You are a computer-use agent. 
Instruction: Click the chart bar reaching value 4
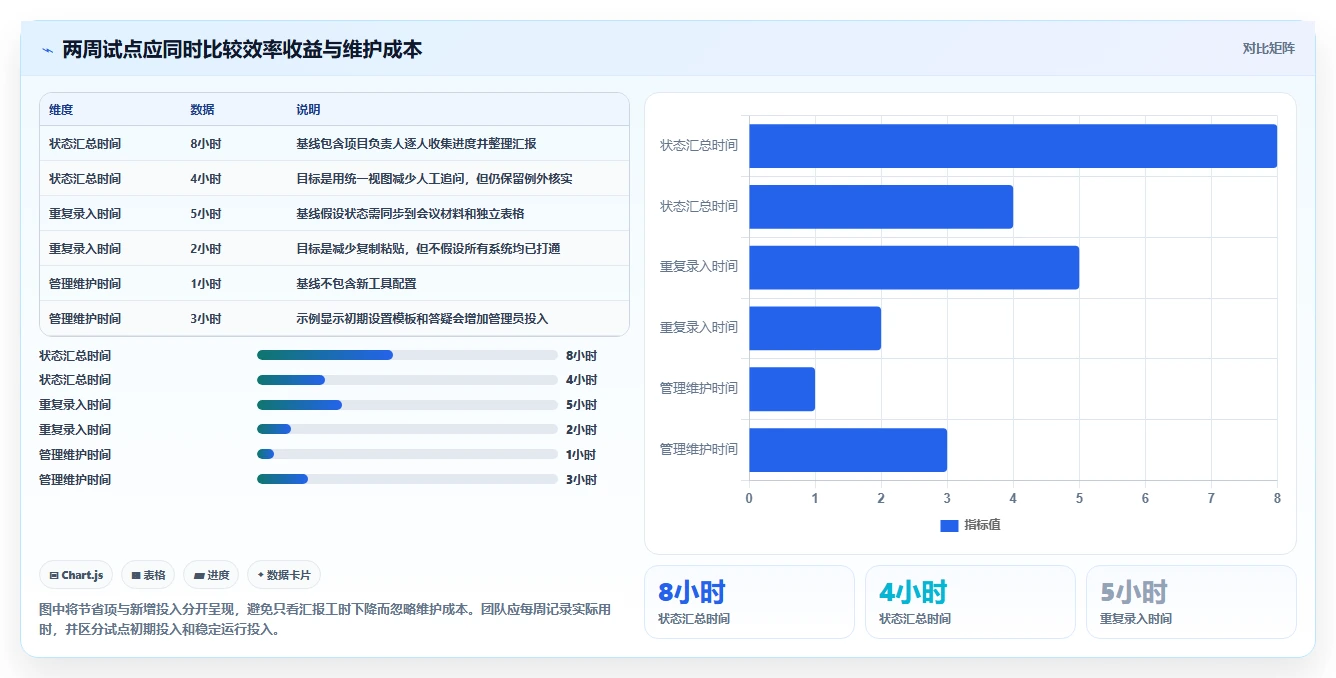(881, 207)
